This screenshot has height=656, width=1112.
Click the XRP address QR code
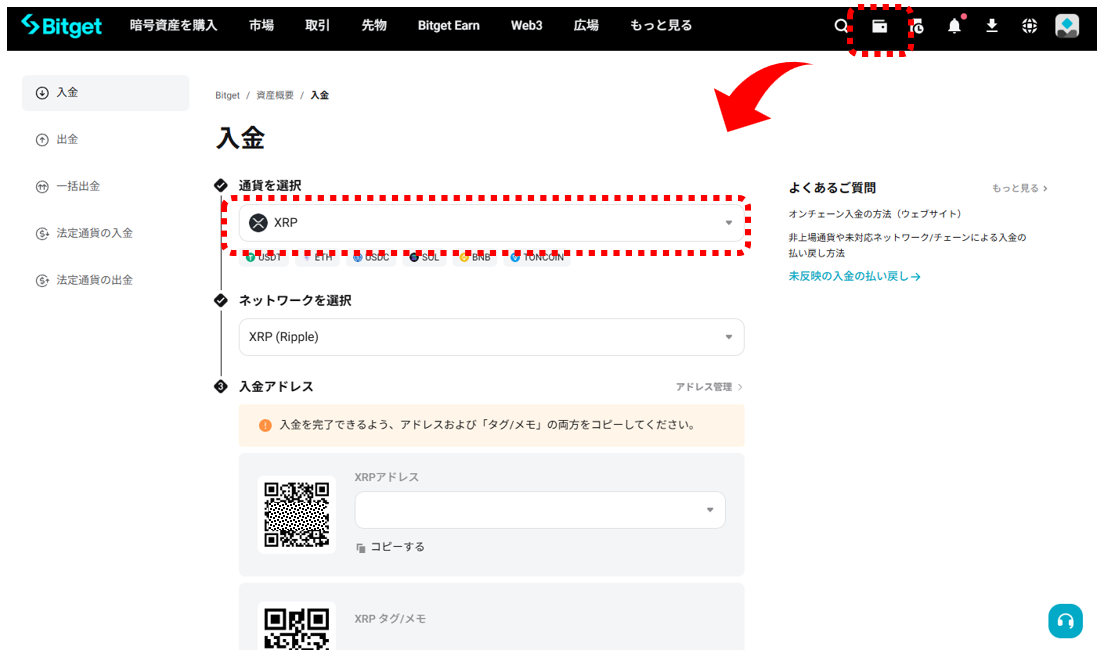(296, 514)
